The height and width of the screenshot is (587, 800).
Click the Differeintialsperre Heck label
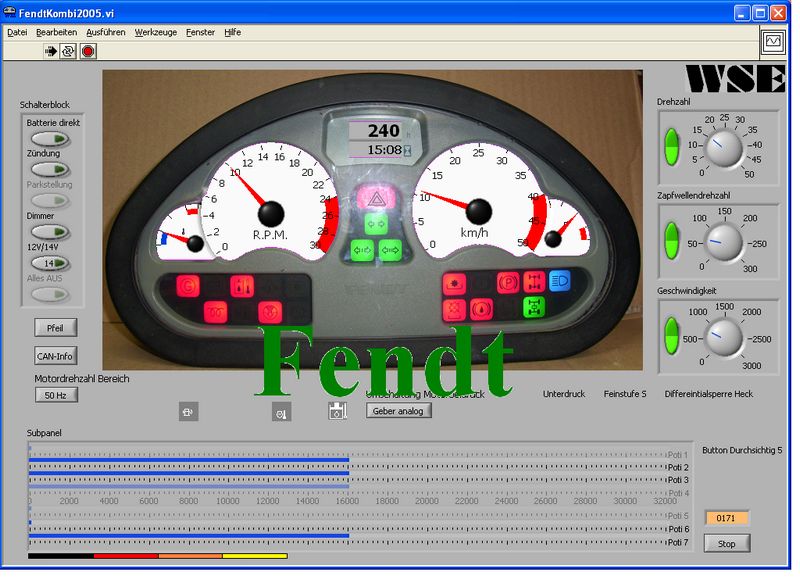709,394
